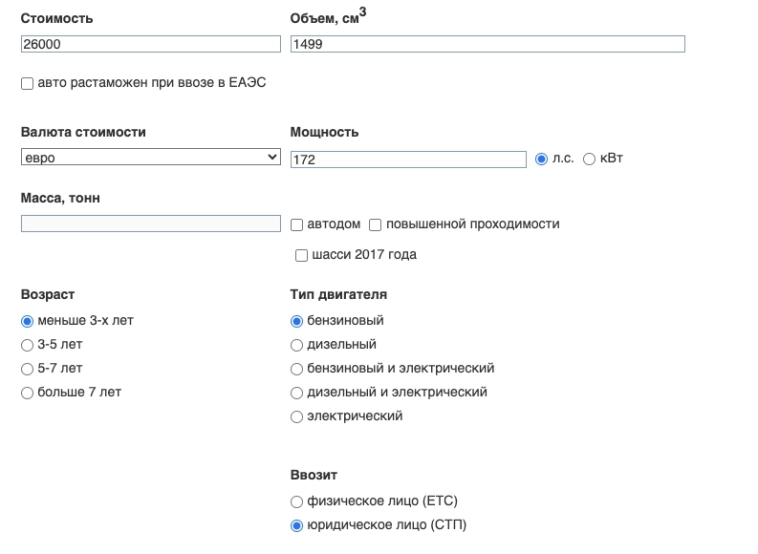Choose бензиновый и электрический engine type
The width and height of the screenshot is (758, 554).
(296, 368)
